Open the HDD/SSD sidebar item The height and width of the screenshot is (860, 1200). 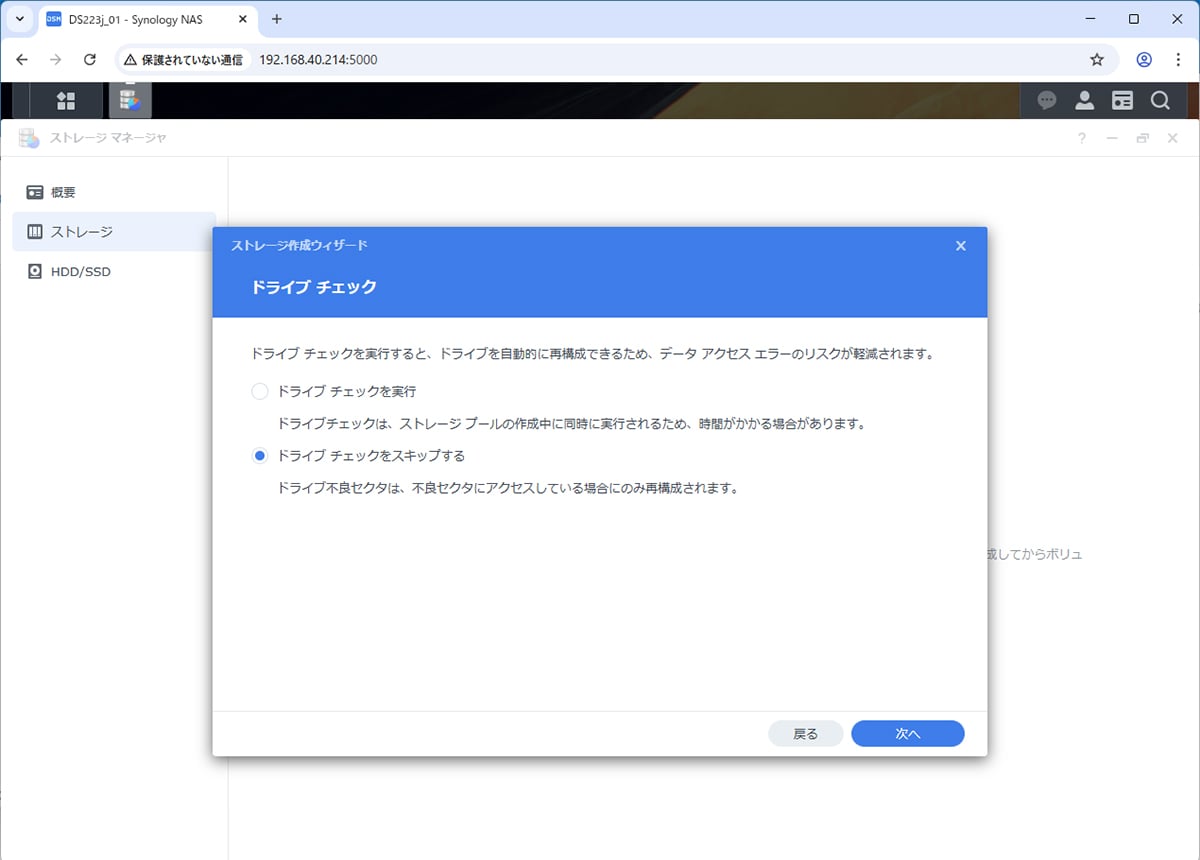[114, 271]
